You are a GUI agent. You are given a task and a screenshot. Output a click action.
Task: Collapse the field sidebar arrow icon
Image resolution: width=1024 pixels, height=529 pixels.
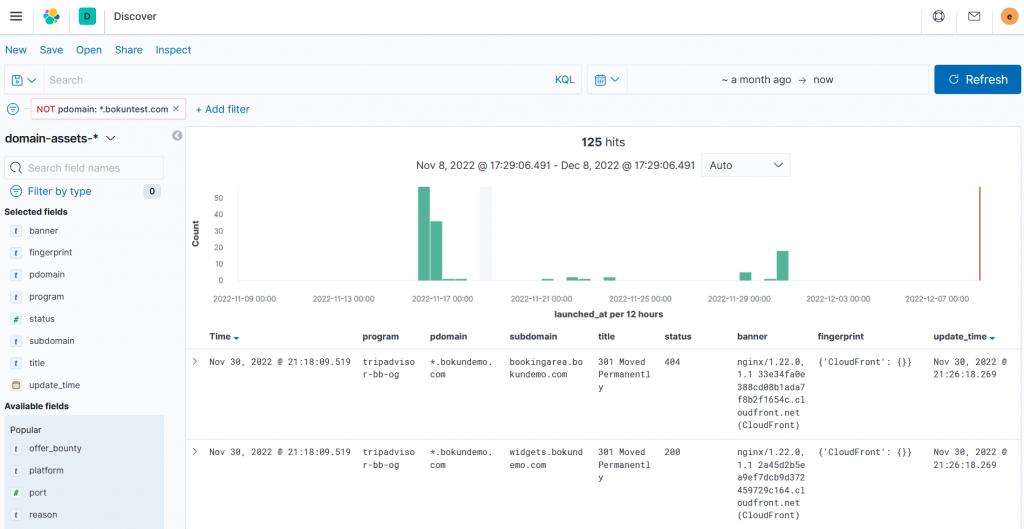(x=177, y=136)
